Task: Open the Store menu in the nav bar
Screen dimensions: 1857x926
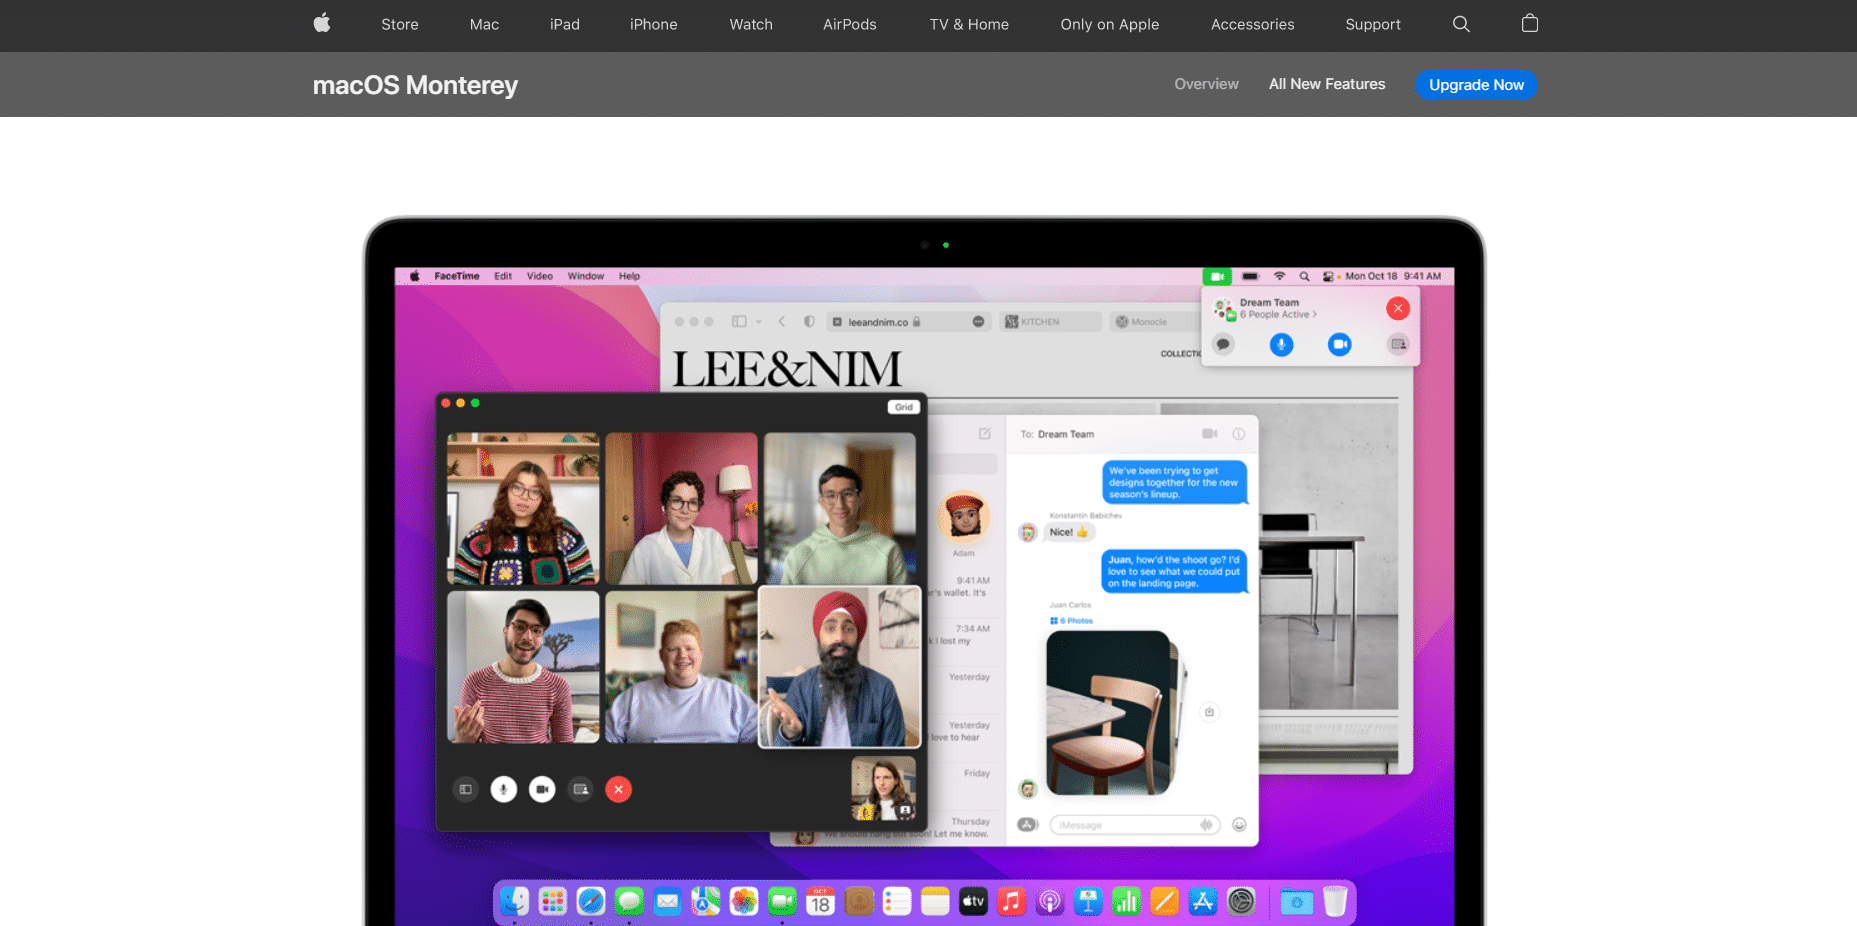Action: [400, 24]
